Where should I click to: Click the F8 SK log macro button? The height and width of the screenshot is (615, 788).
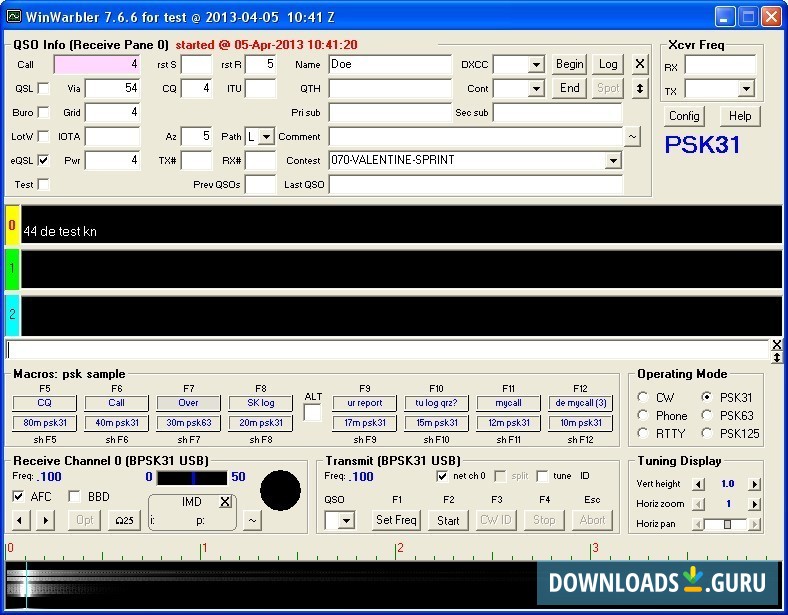click(260, 403)
